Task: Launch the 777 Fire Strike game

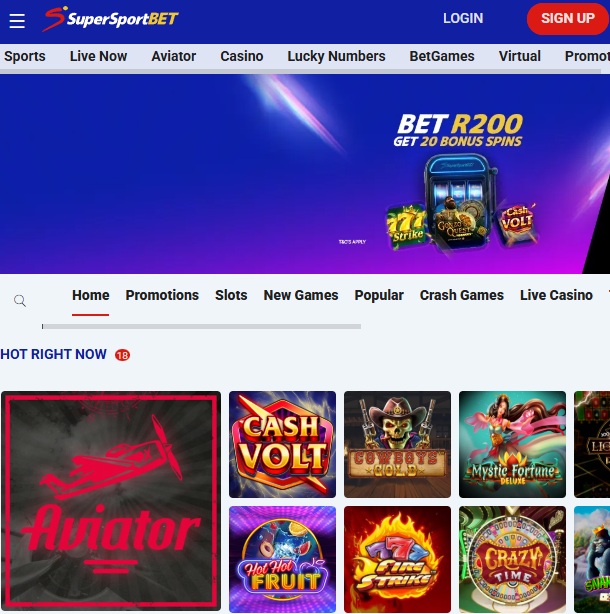Action: click(x=397, y=559)
